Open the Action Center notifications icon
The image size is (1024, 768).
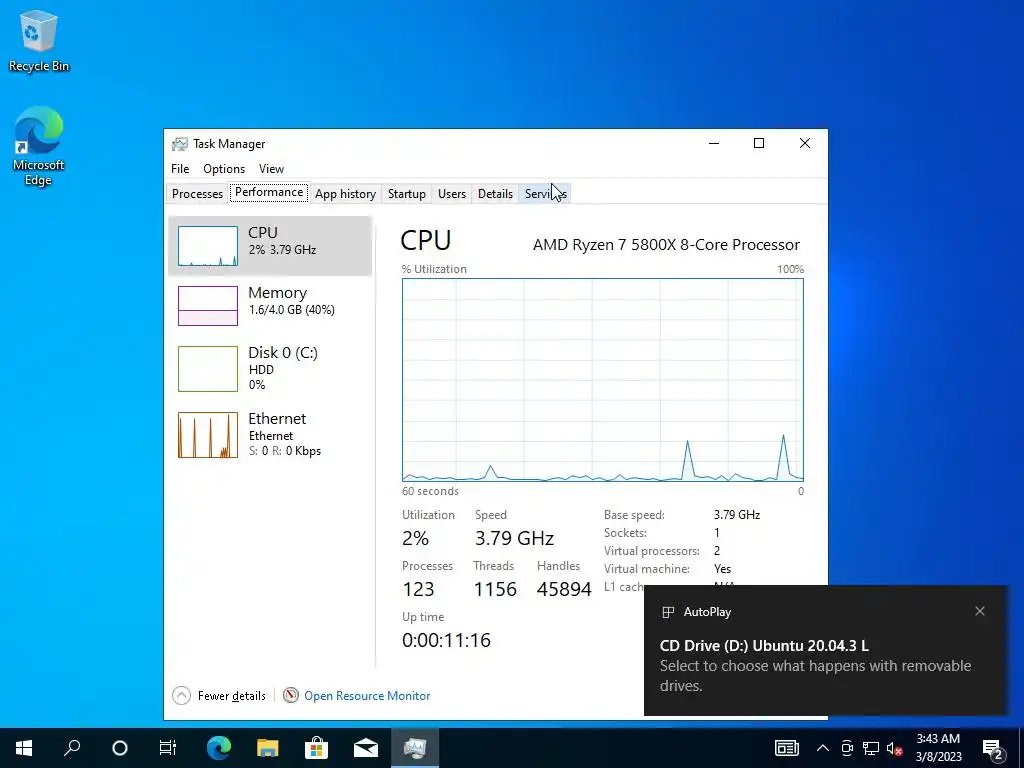(993, 748)
